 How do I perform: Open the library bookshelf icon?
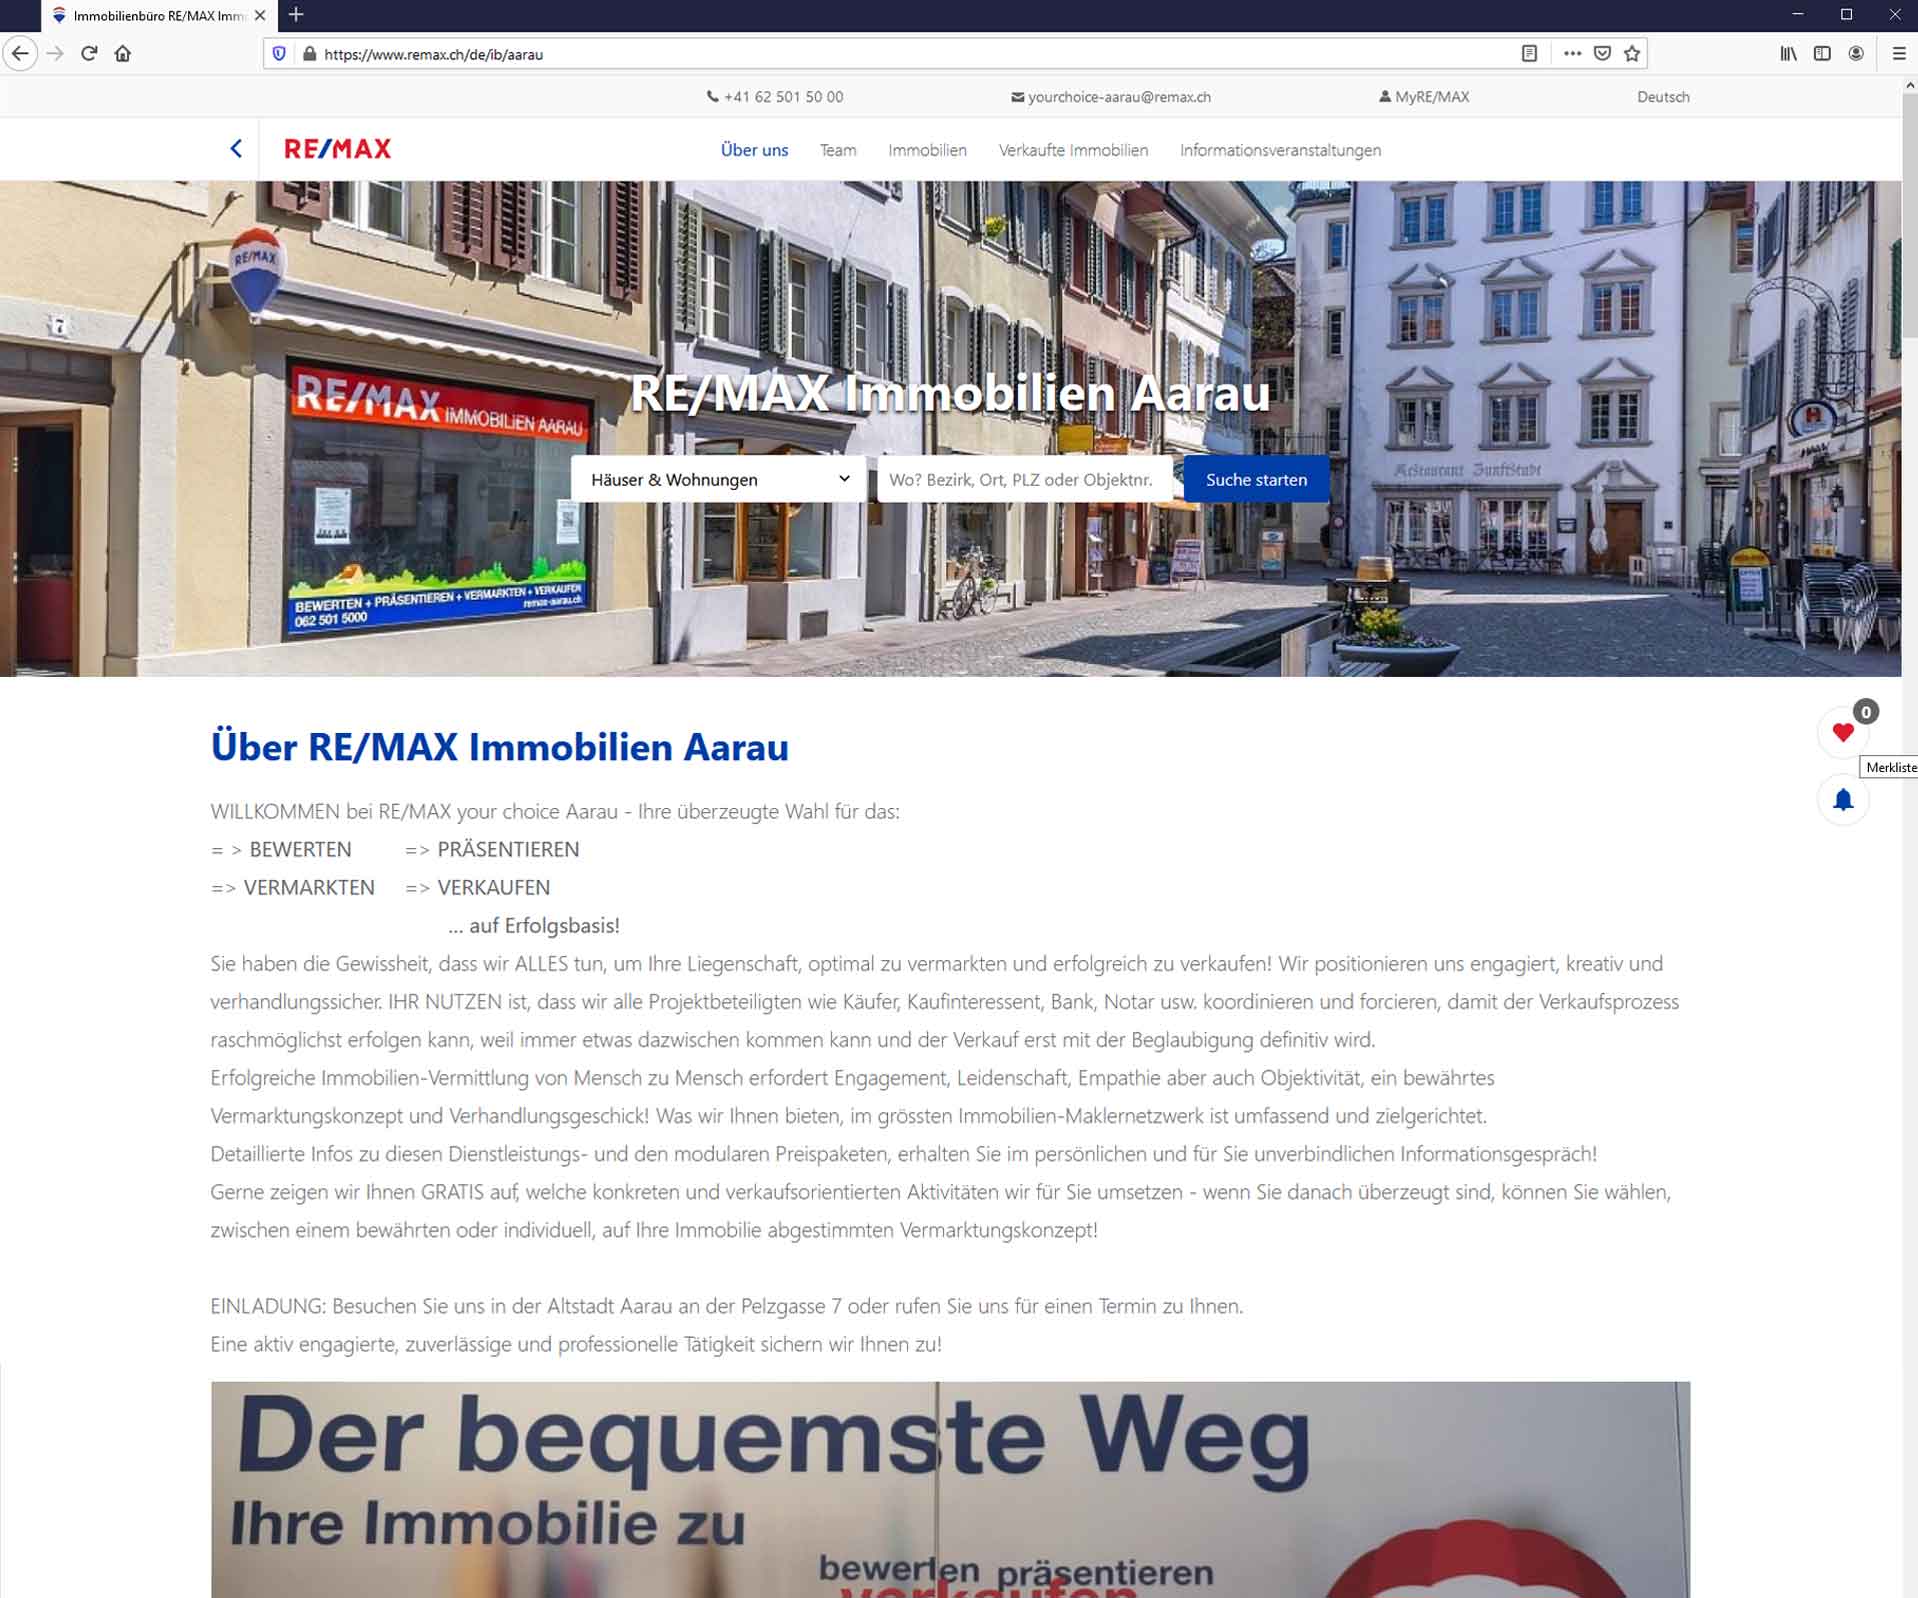pyautogui.click(x=1788, y=54)
